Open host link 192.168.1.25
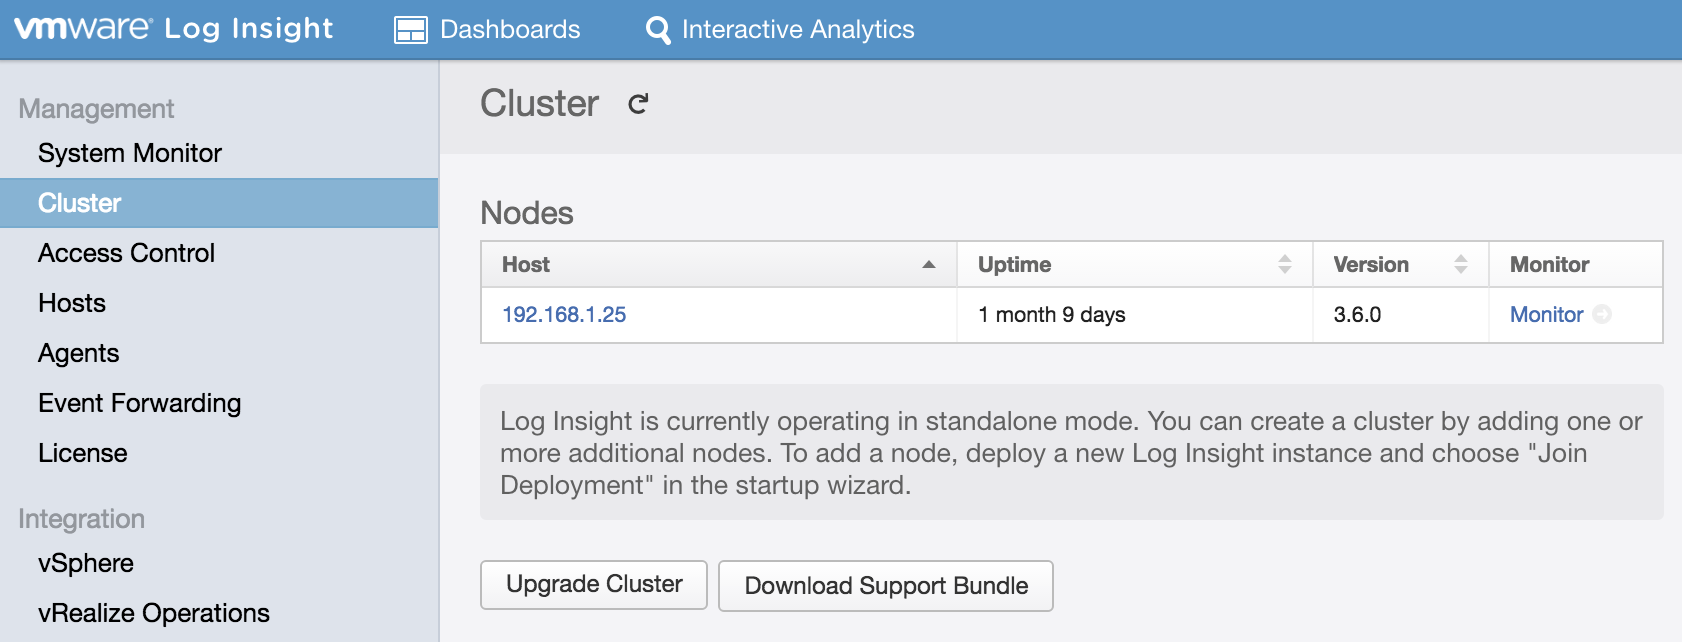This screenshot has height=642, width=1682. (x=564, y=315)
